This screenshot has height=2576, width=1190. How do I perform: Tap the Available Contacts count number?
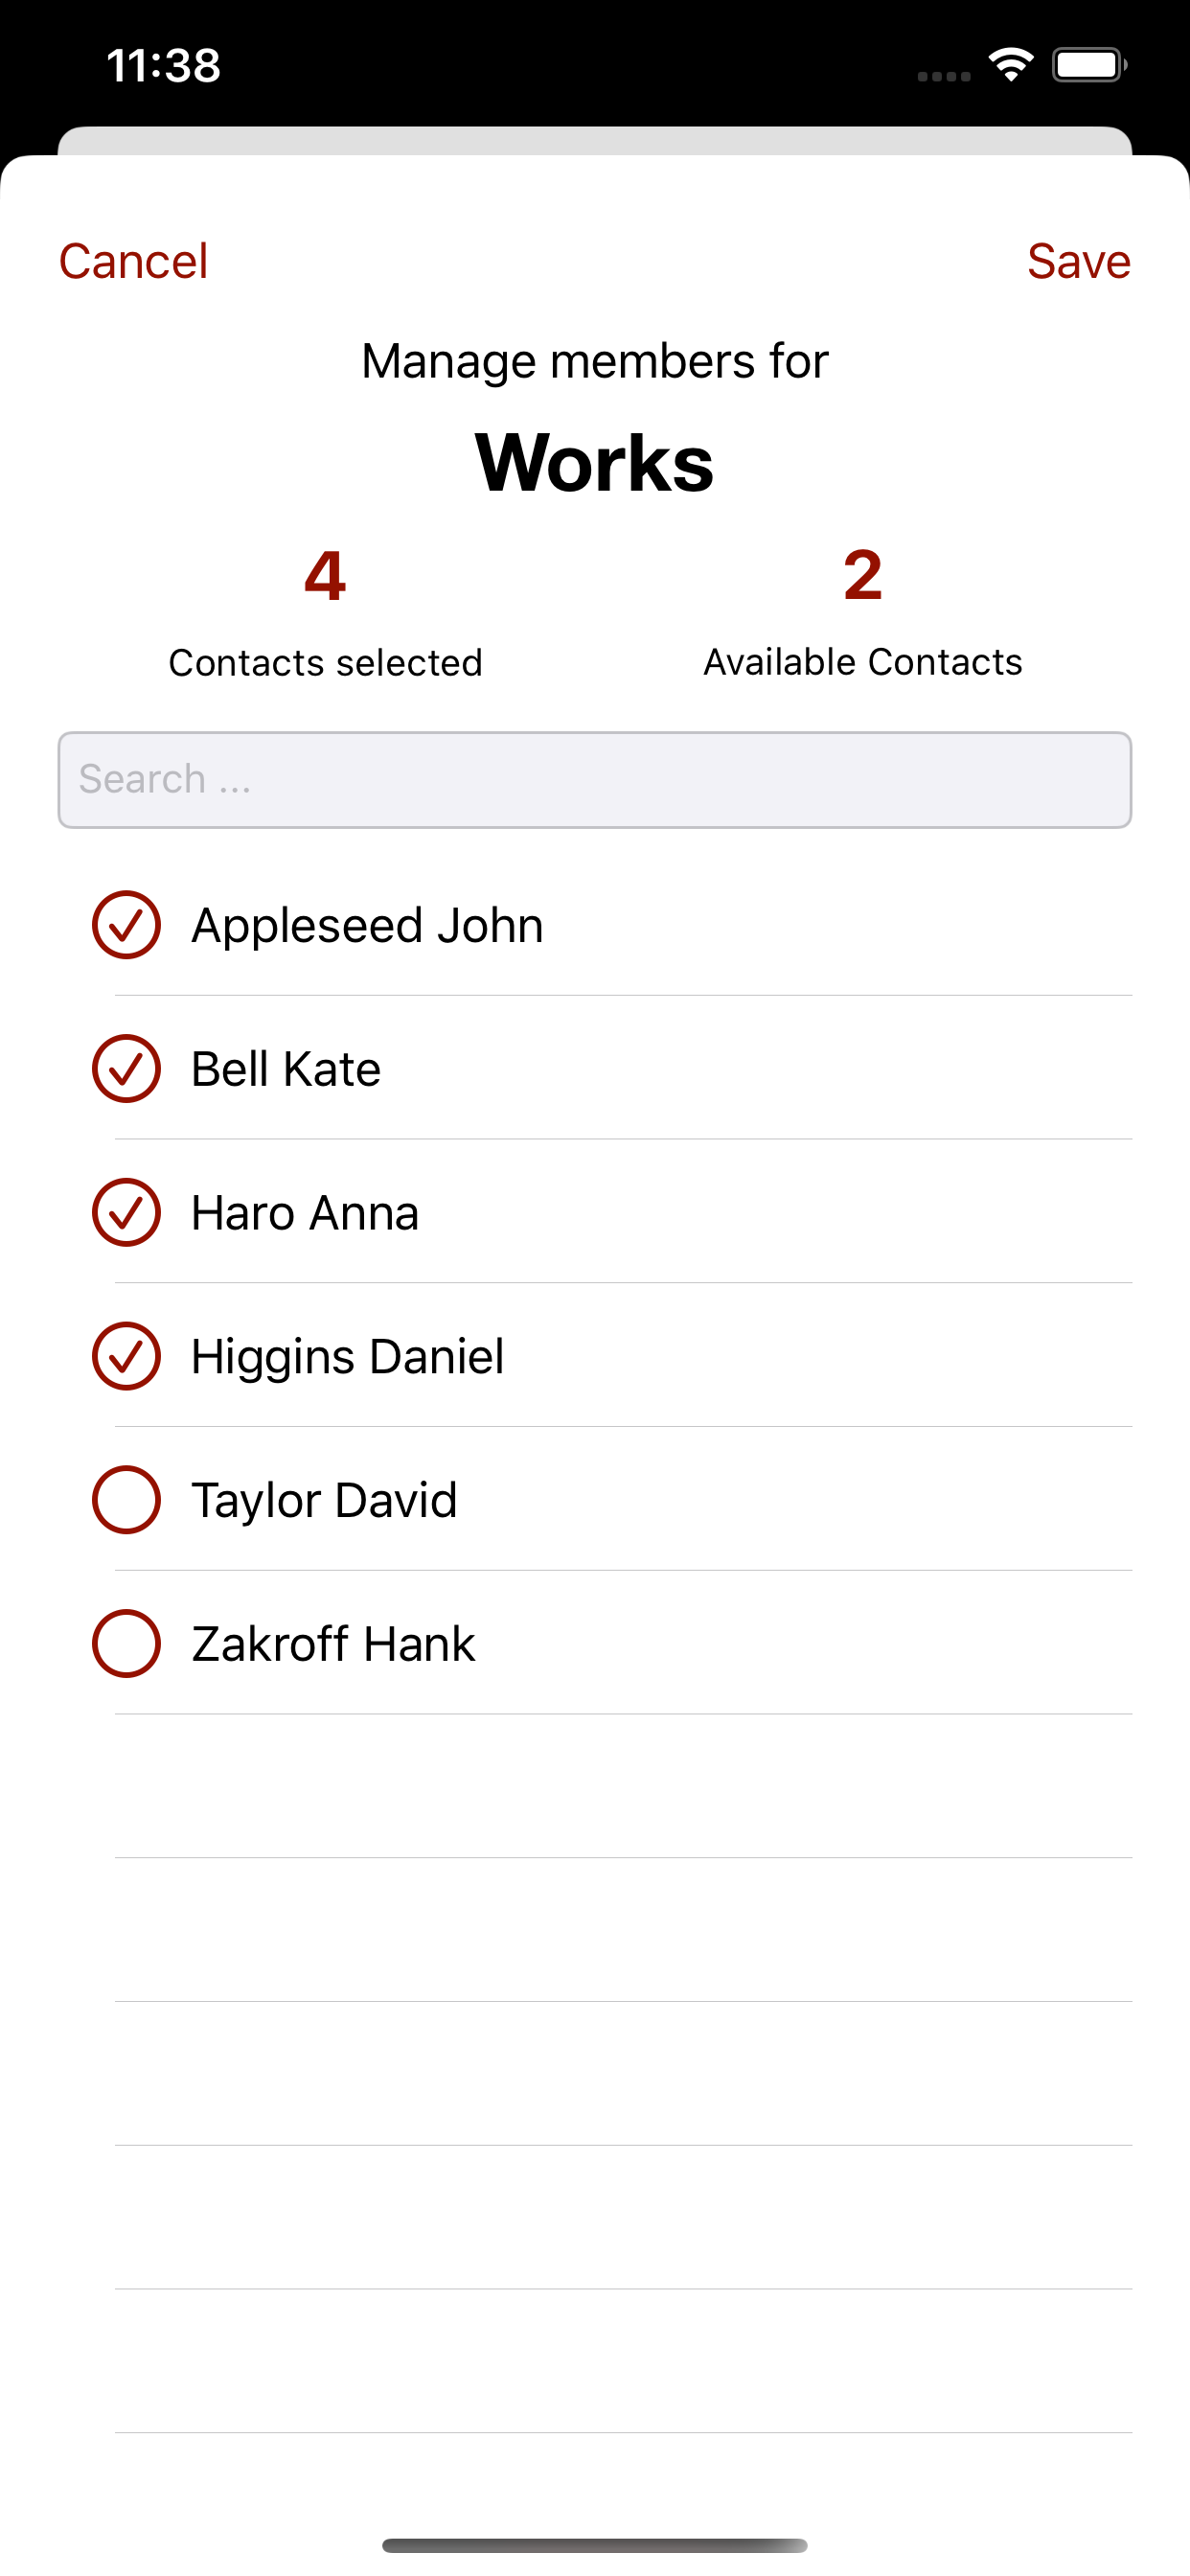click(x=863, y=576)
